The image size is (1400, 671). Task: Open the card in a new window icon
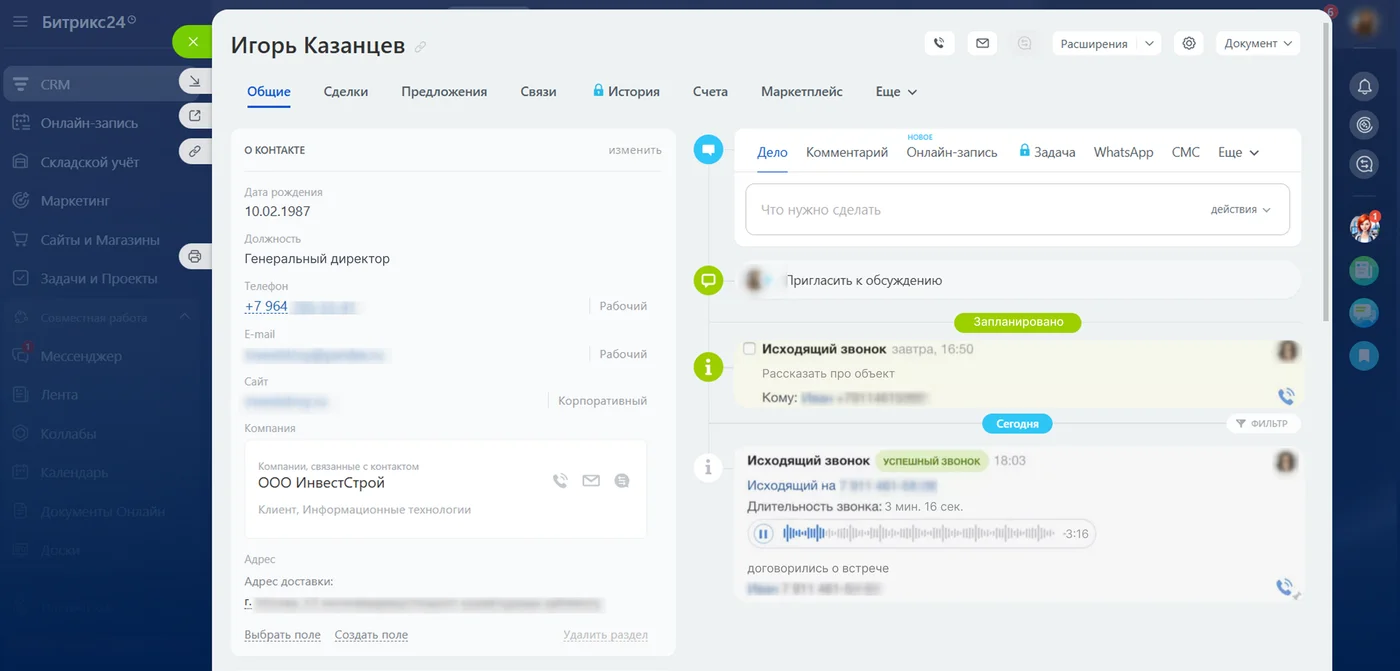(x=195, y=116)
